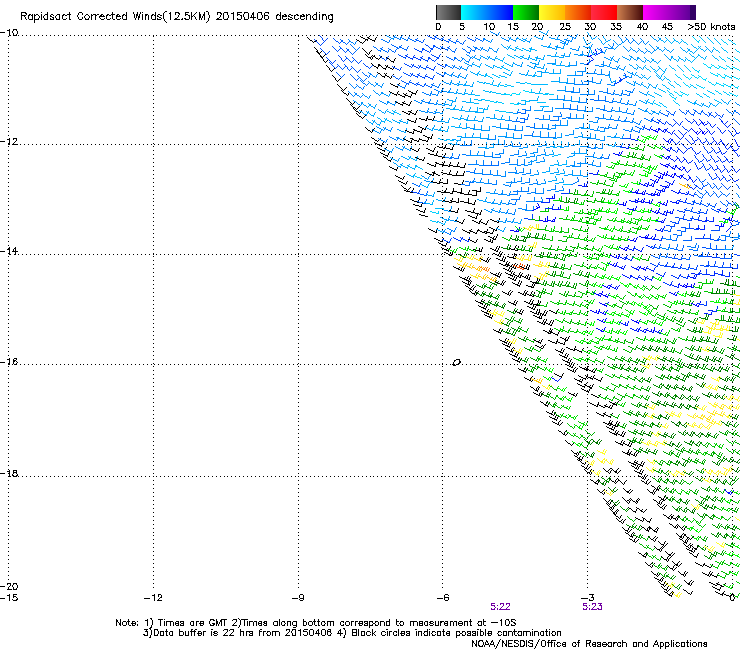Click the cyan-blue 5-15 knots color segment

(487, 12)
